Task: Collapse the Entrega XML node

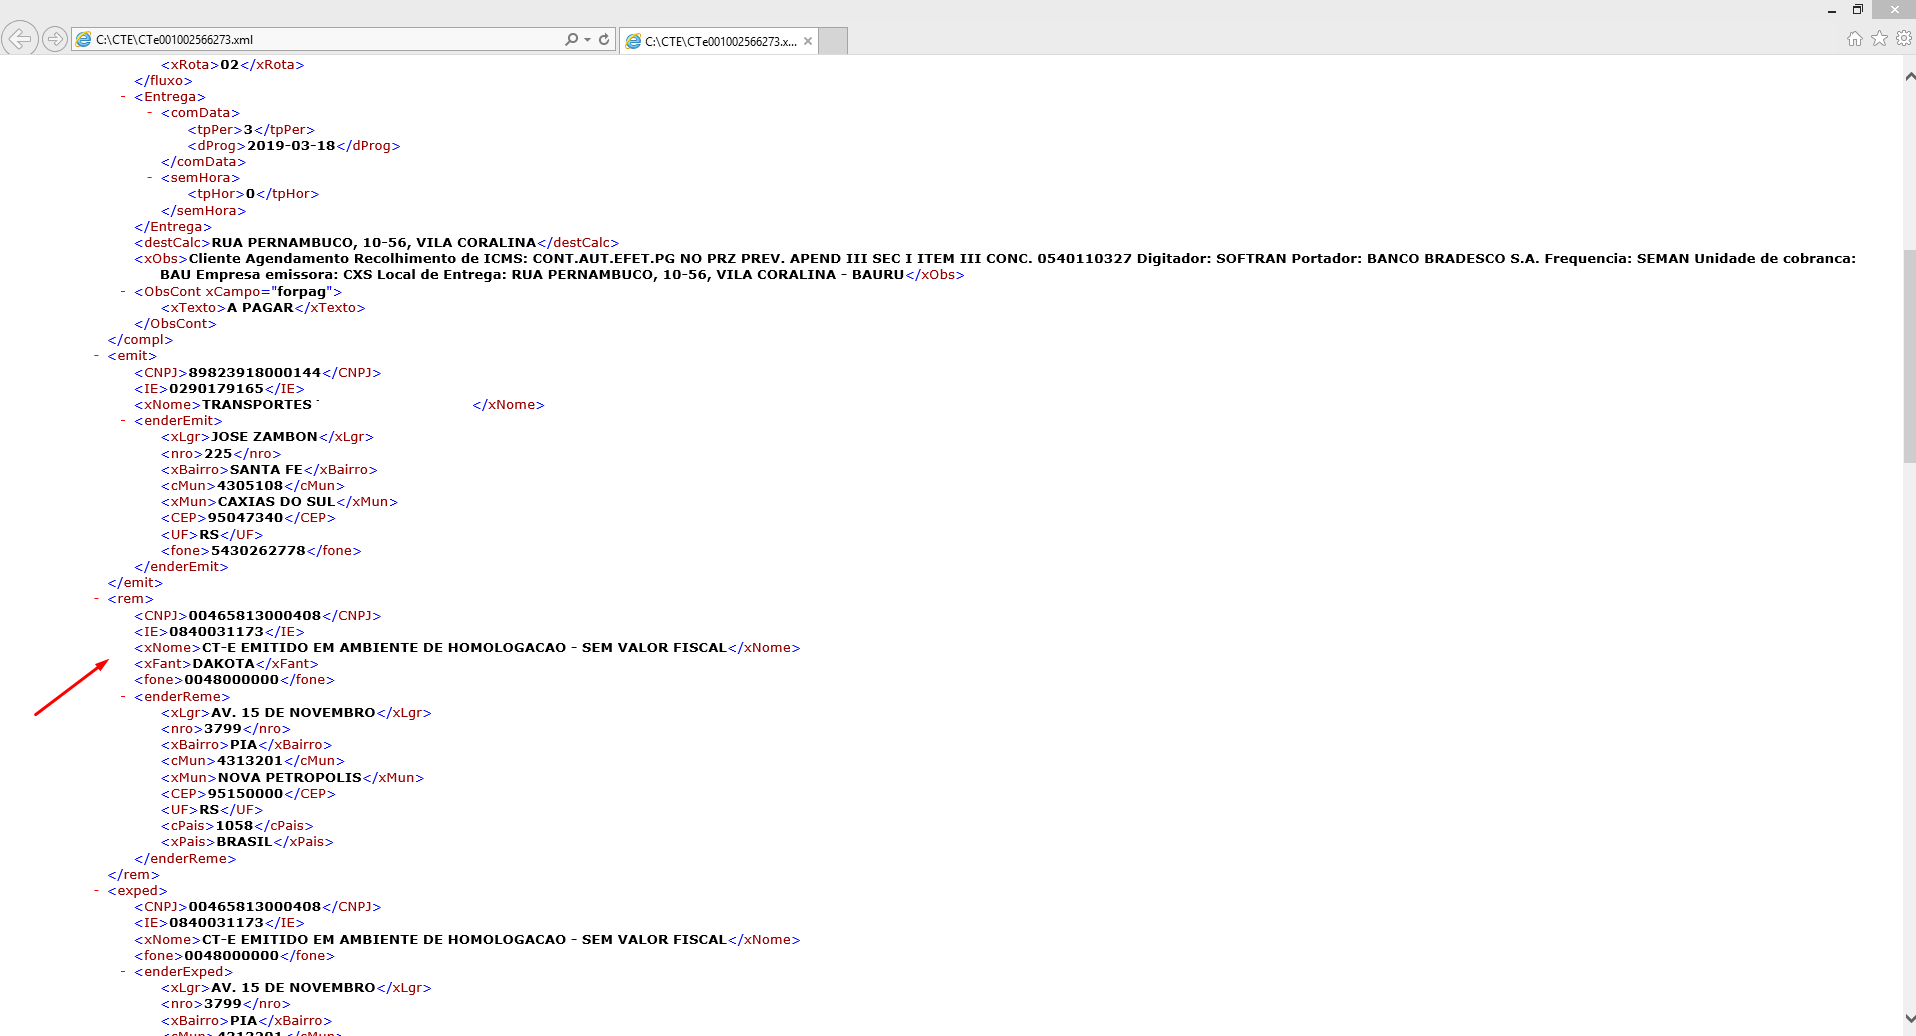Action: 123,97
